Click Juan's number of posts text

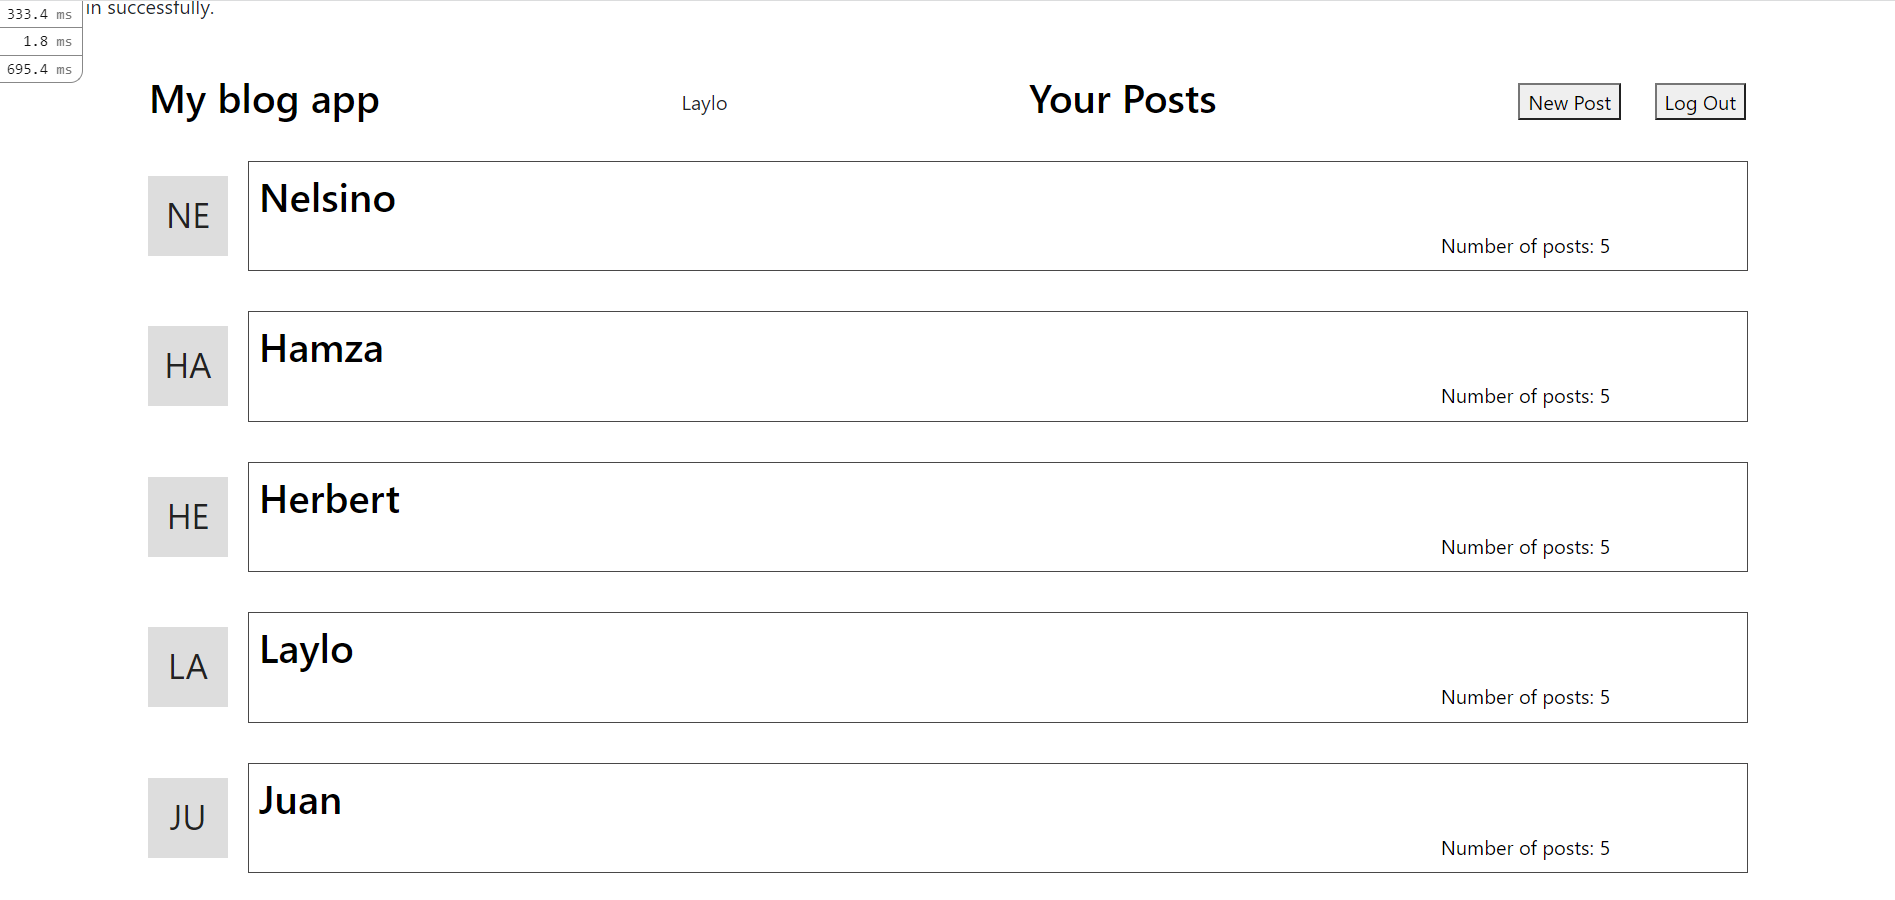click(1524, 848)
